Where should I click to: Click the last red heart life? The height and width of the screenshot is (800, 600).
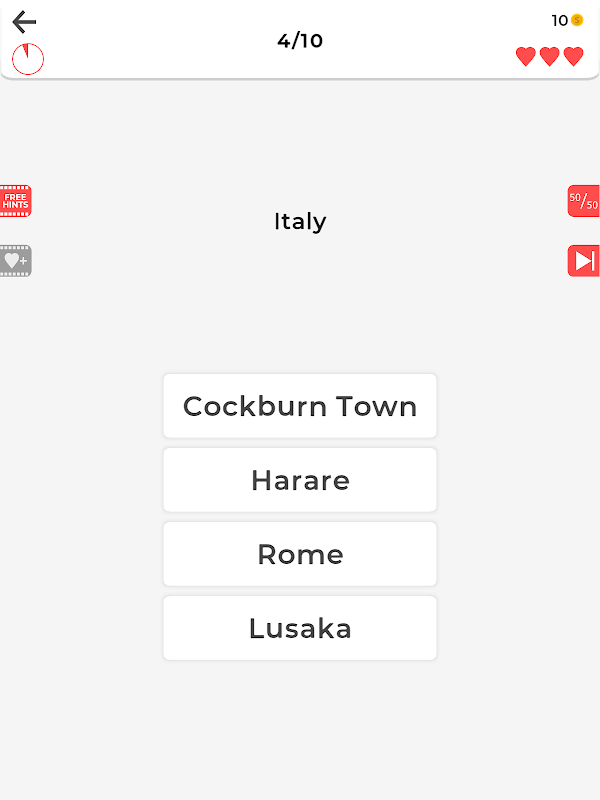[573, 57]
